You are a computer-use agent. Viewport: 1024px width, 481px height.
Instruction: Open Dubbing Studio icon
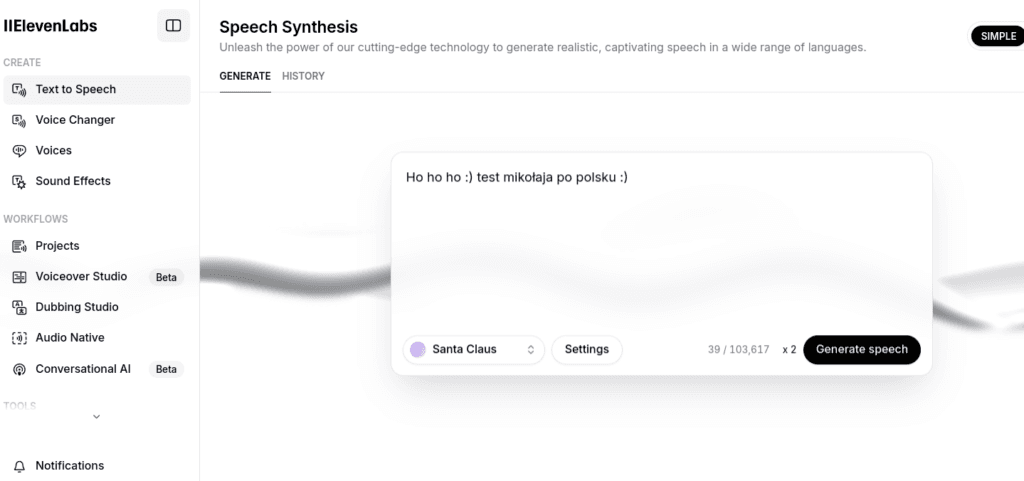pos(19,307)
